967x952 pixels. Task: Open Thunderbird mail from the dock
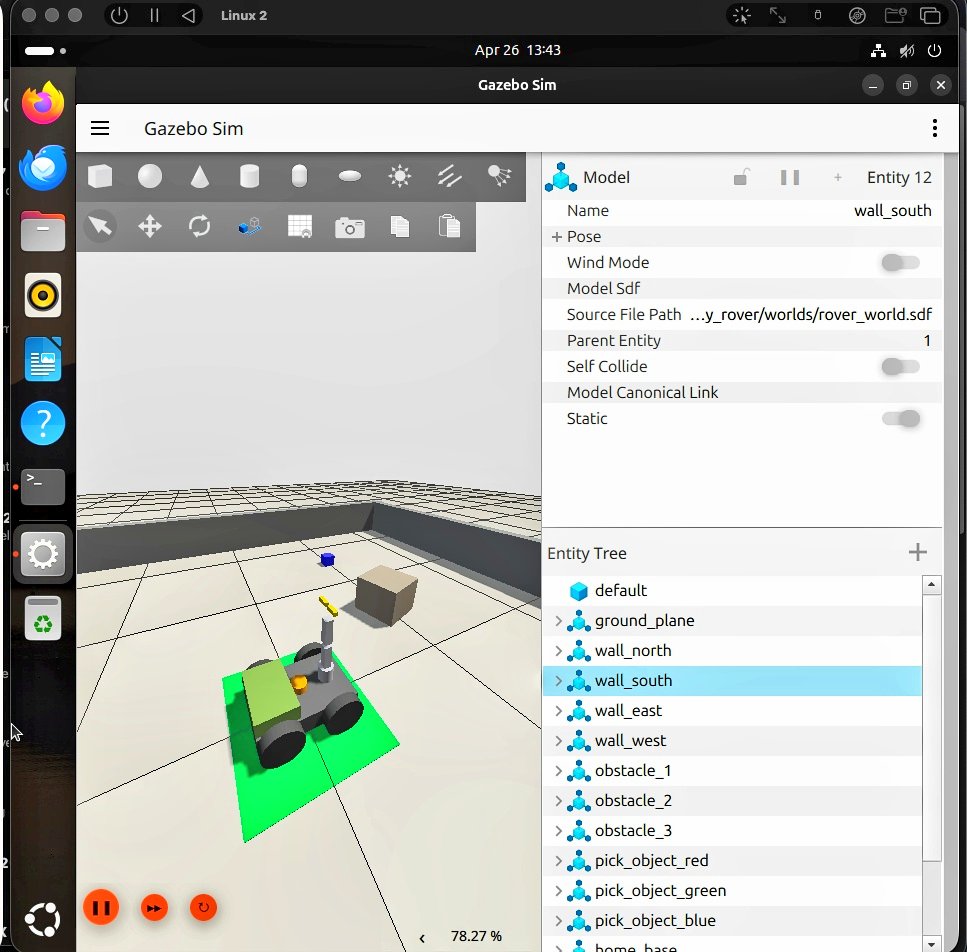(43, 168)
